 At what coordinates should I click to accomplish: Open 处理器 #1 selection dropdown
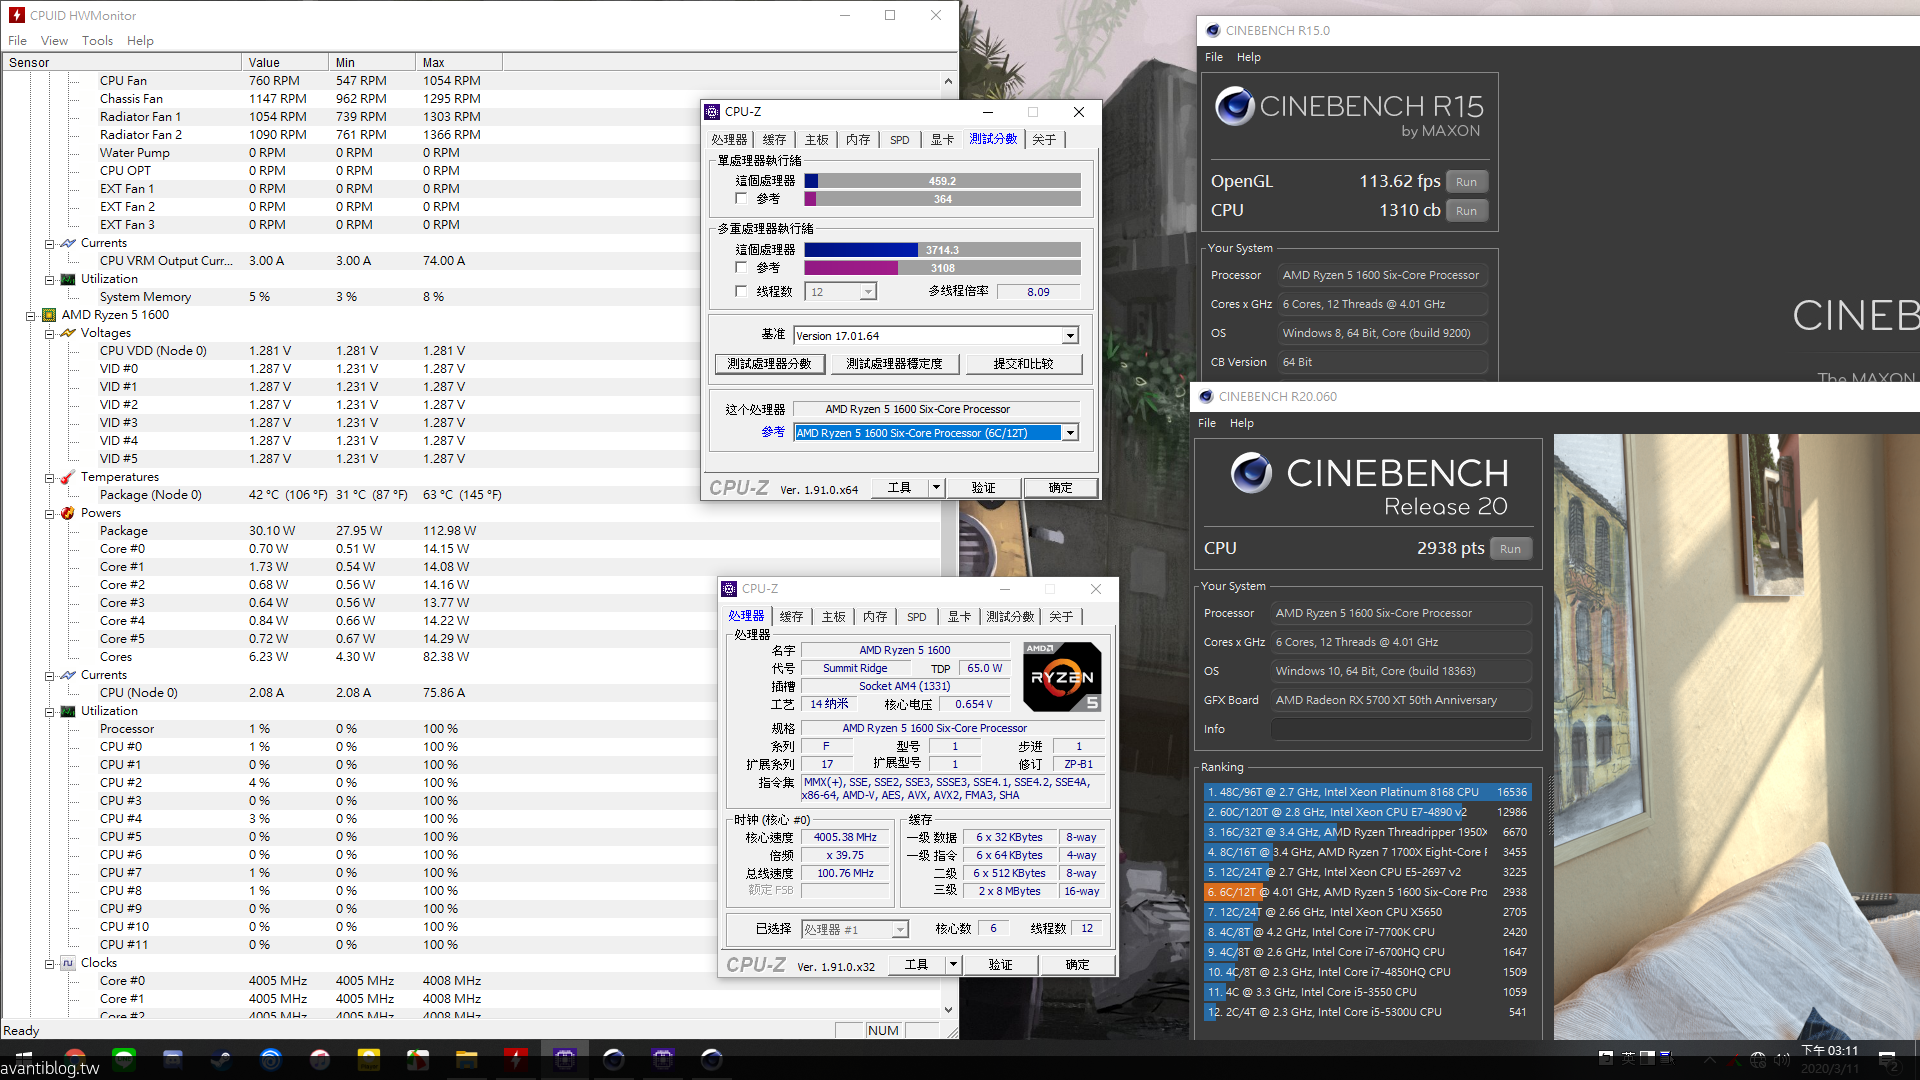pyautogui.click(x=899, y=930)
